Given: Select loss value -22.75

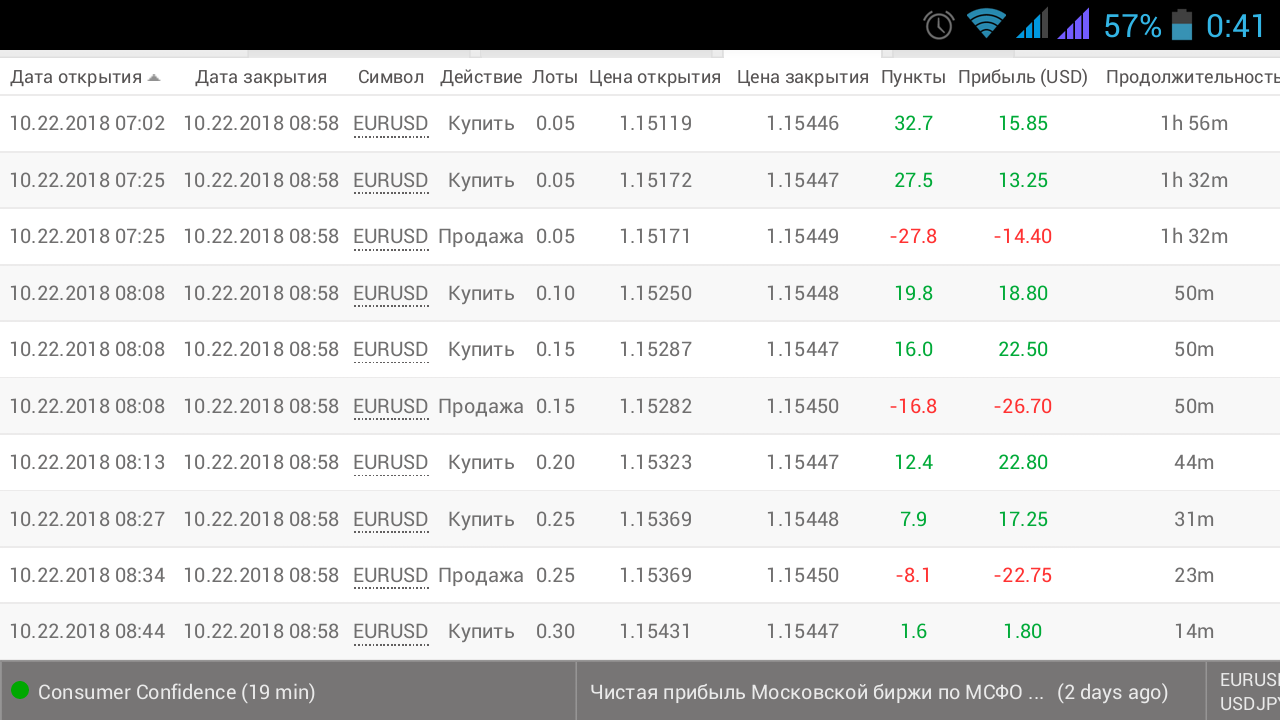Looking at the screenshot, I should [x=1023, y=576].
